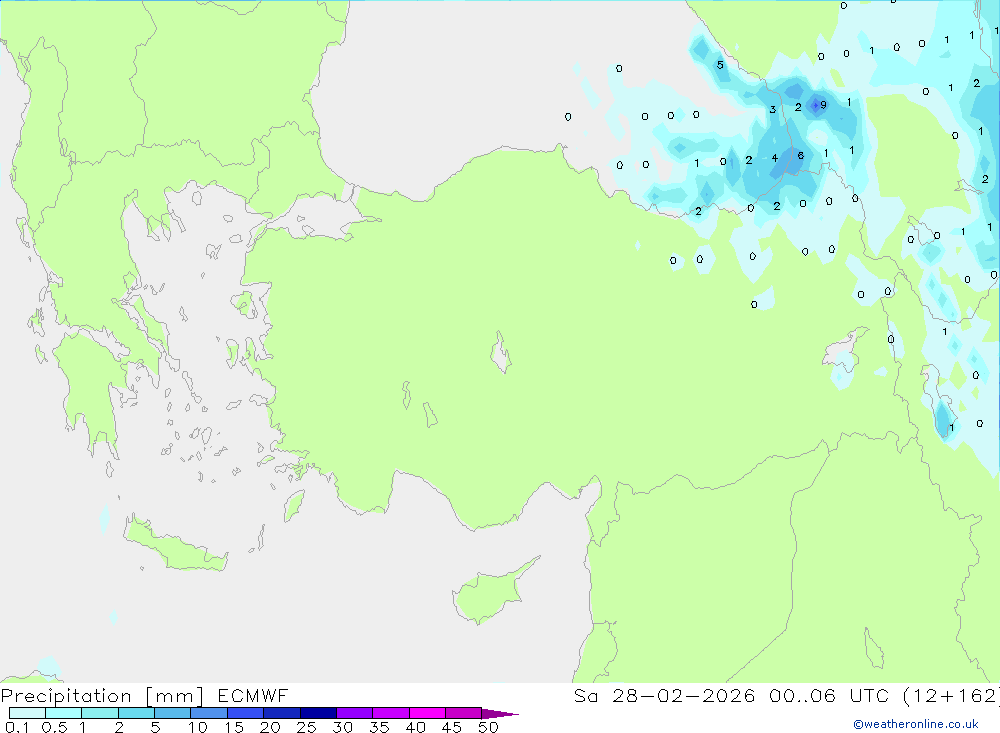Click the precipitation value '3' on the map

773,109
